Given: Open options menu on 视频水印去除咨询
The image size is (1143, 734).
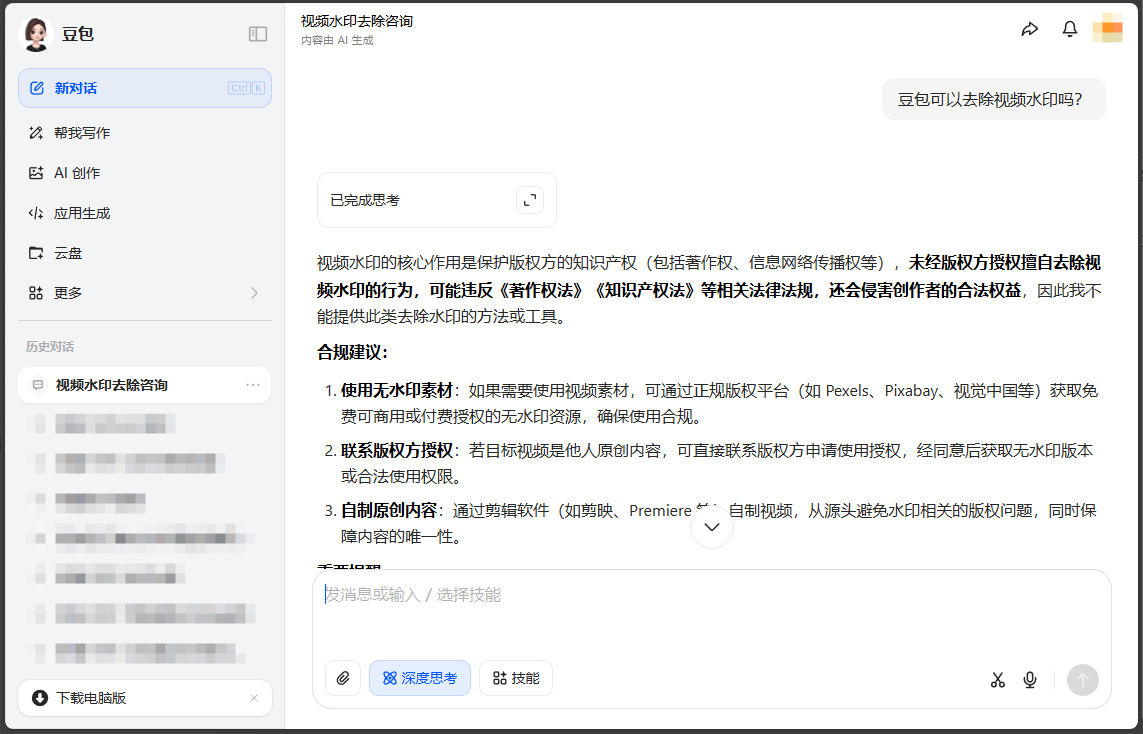Looking at the screenshot, I should coord(253,385).
